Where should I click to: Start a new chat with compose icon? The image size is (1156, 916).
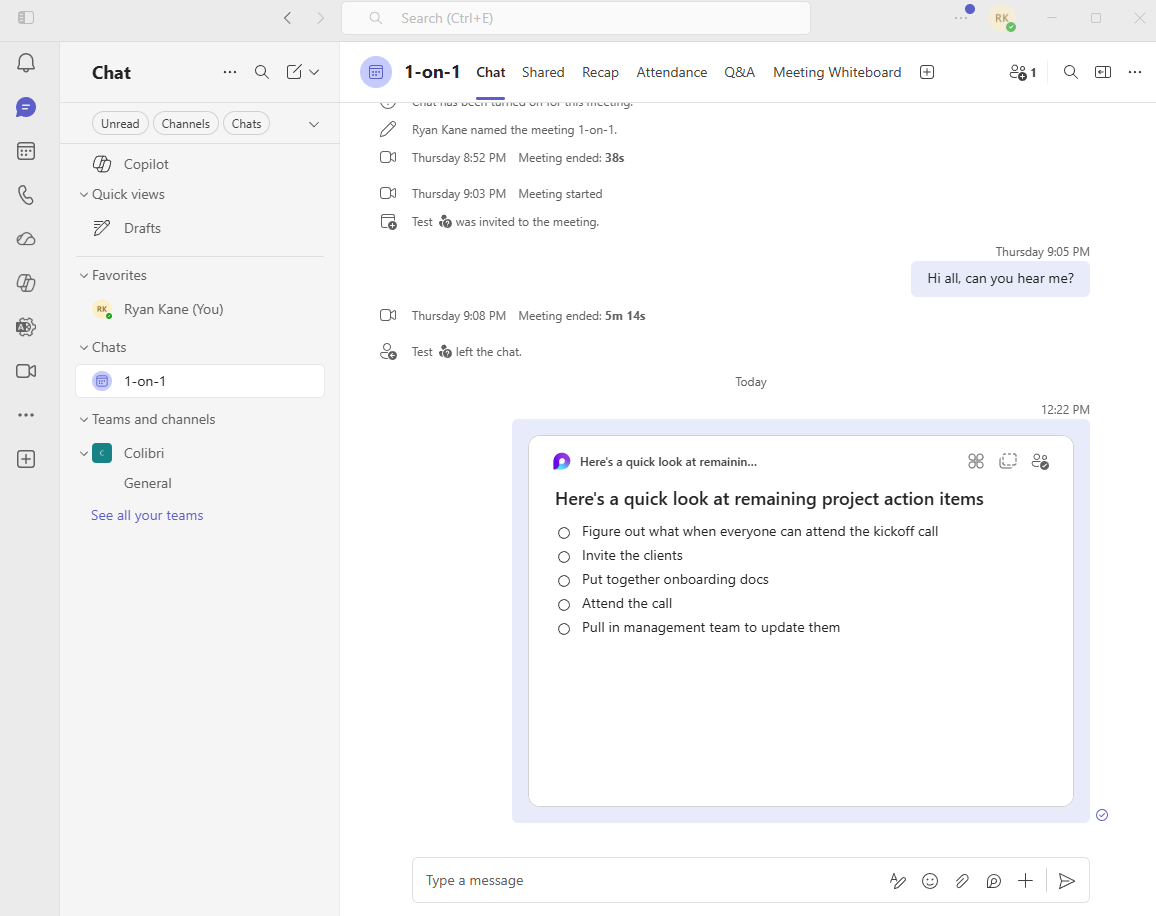294,72
